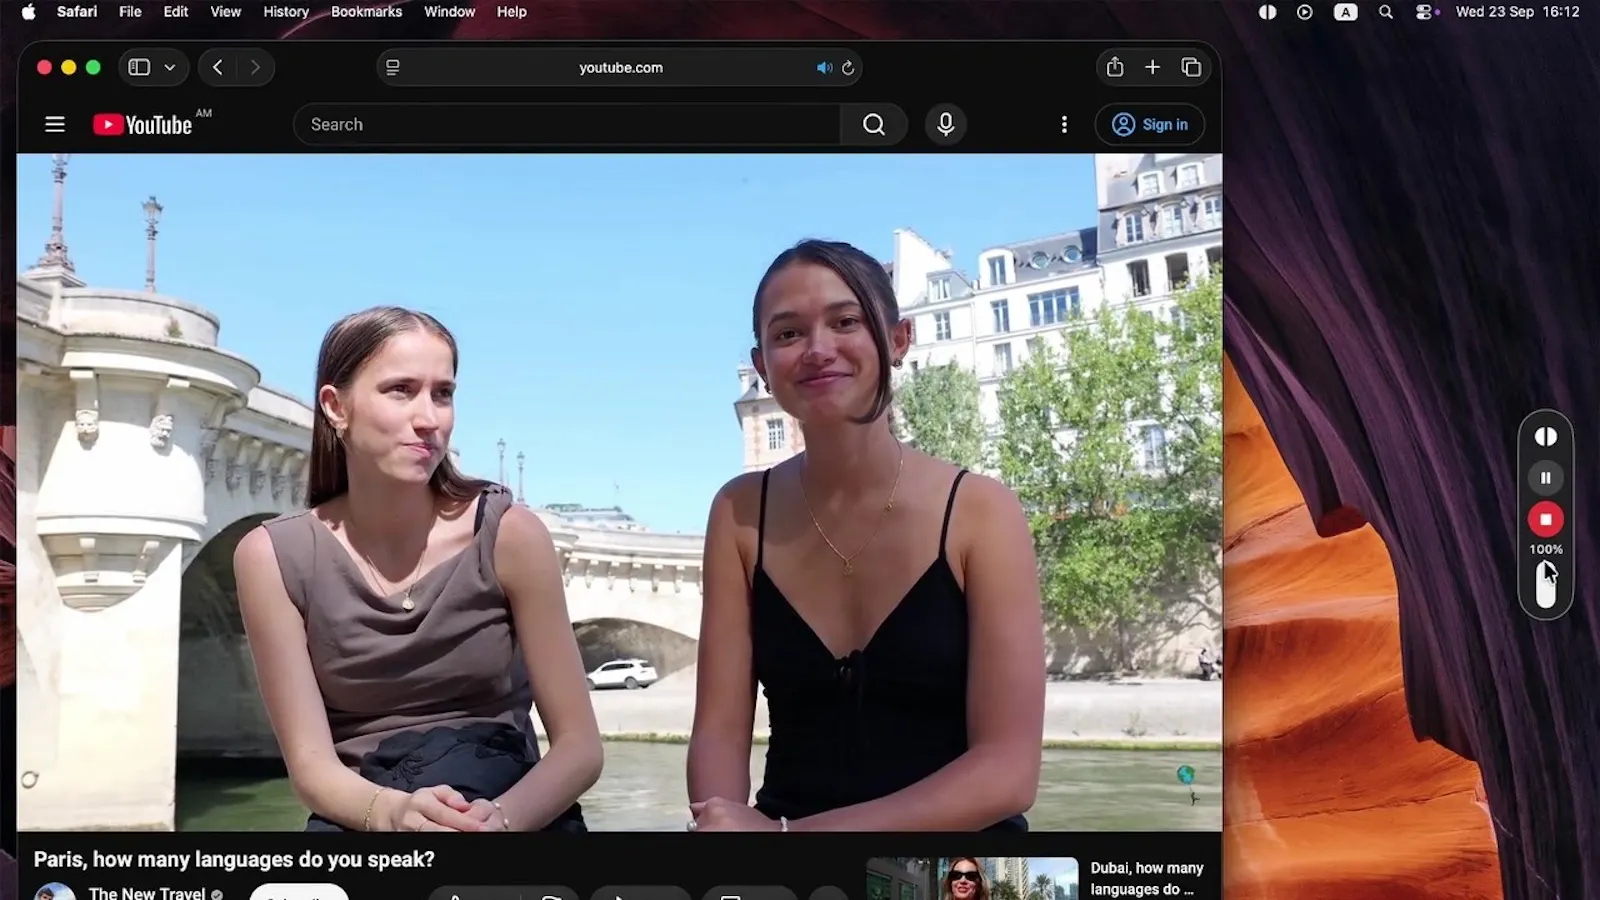Open YouTube settings three-dot menu
Screen dimensions: 1600x900
[x=1064, y=124]
